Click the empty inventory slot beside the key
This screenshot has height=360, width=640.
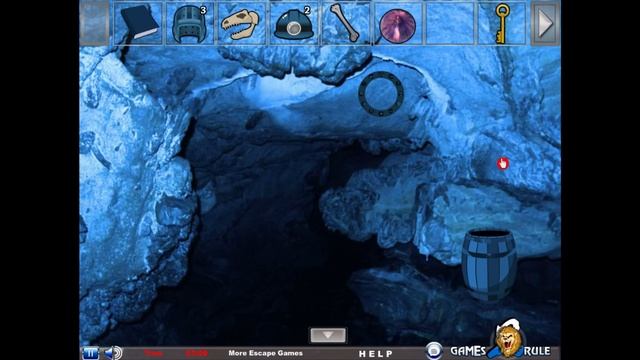click(450, 23)
